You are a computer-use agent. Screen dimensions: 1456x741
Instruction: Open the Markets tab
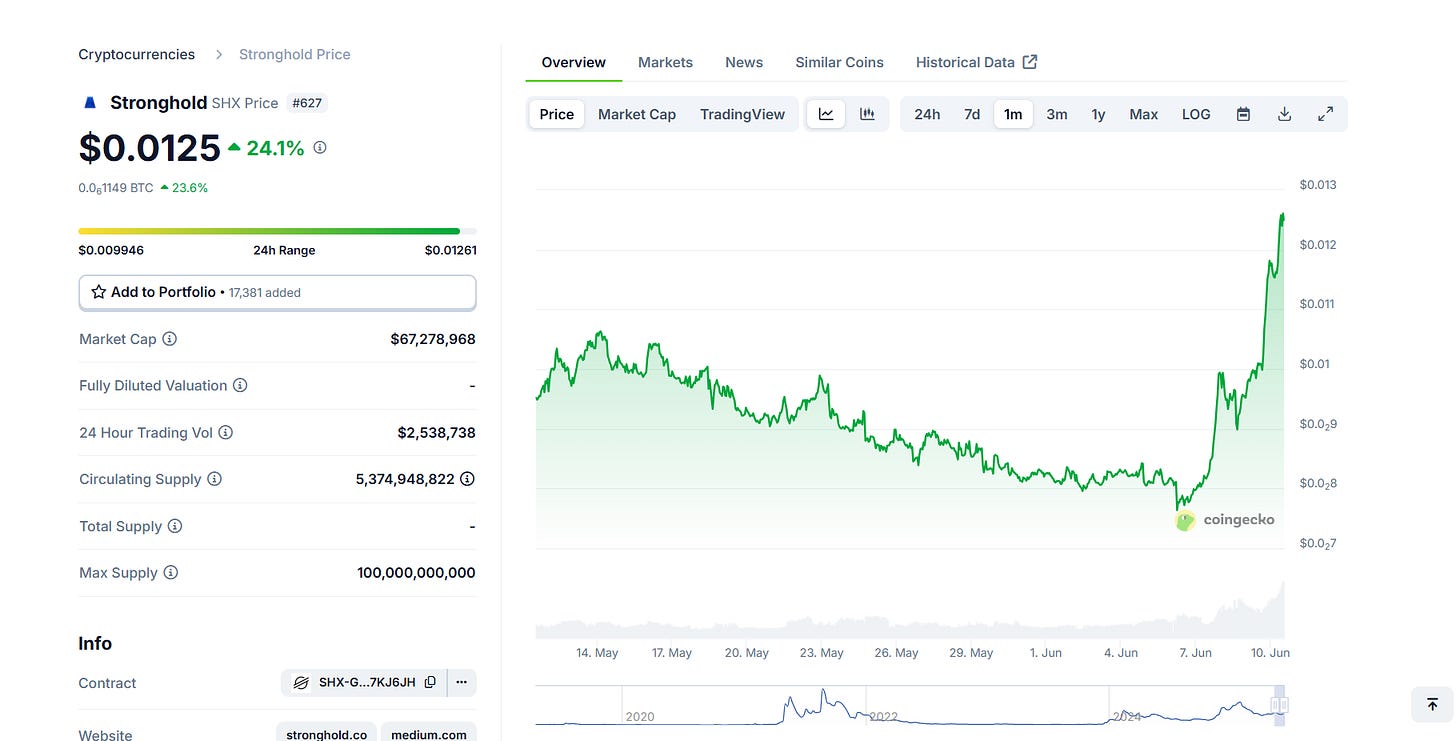(665, 62)
